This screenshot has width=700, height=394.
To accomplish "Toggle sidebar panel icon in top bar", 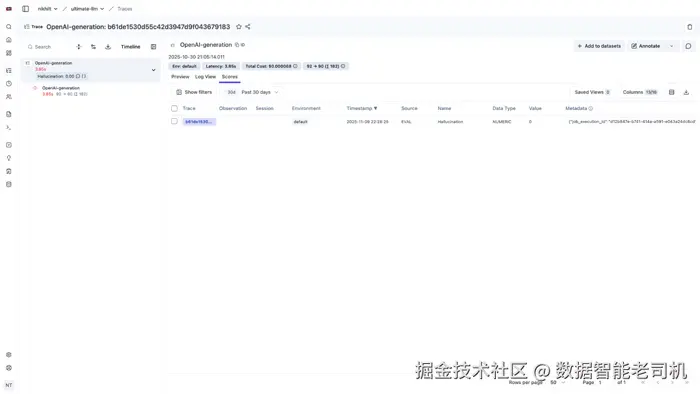I will 25,8.
